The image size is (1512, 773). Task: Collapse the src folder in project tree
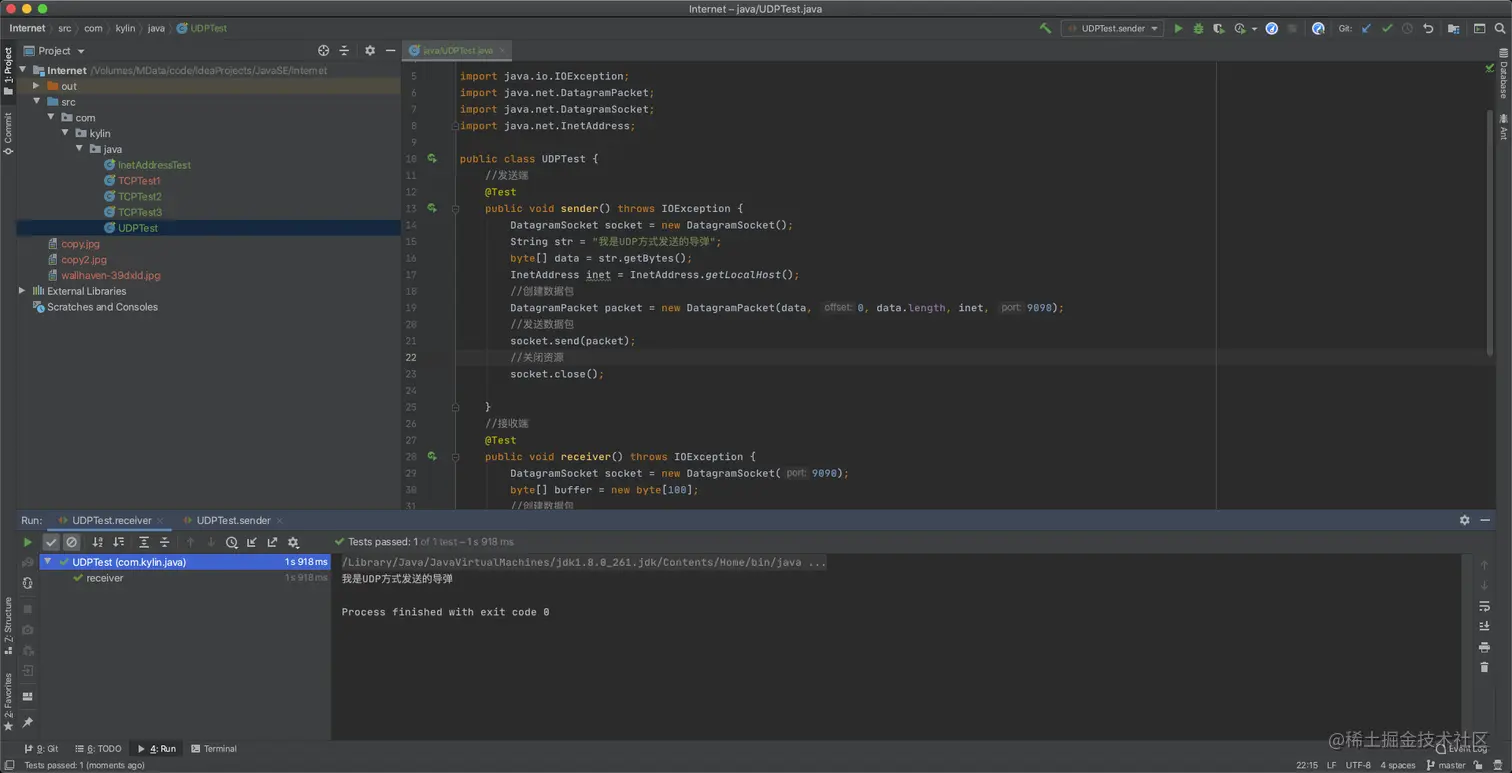tap(37, 102)
